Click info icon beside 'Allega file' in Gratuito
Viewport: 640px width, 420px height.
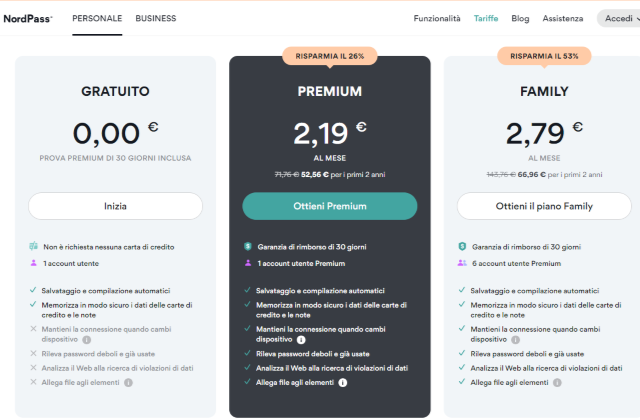pos(128,382)
